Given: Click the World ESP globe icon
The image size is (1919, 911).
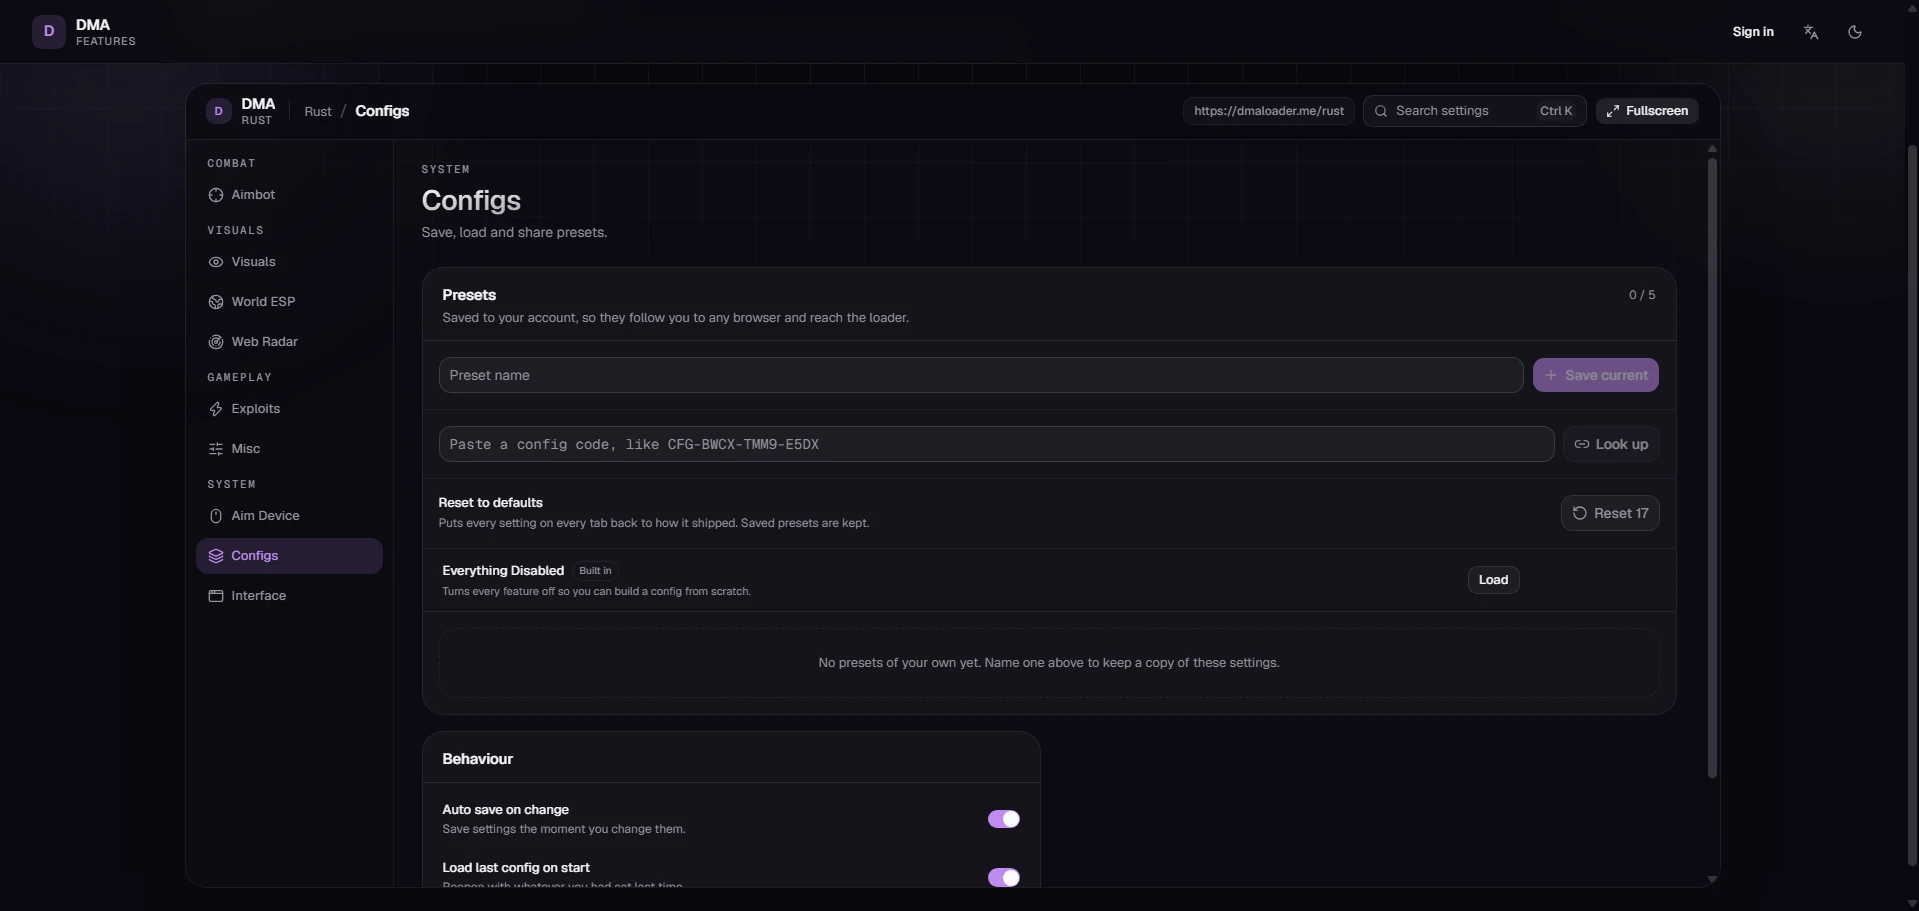Looking at the screenshot, I should [x=216, y=302].
